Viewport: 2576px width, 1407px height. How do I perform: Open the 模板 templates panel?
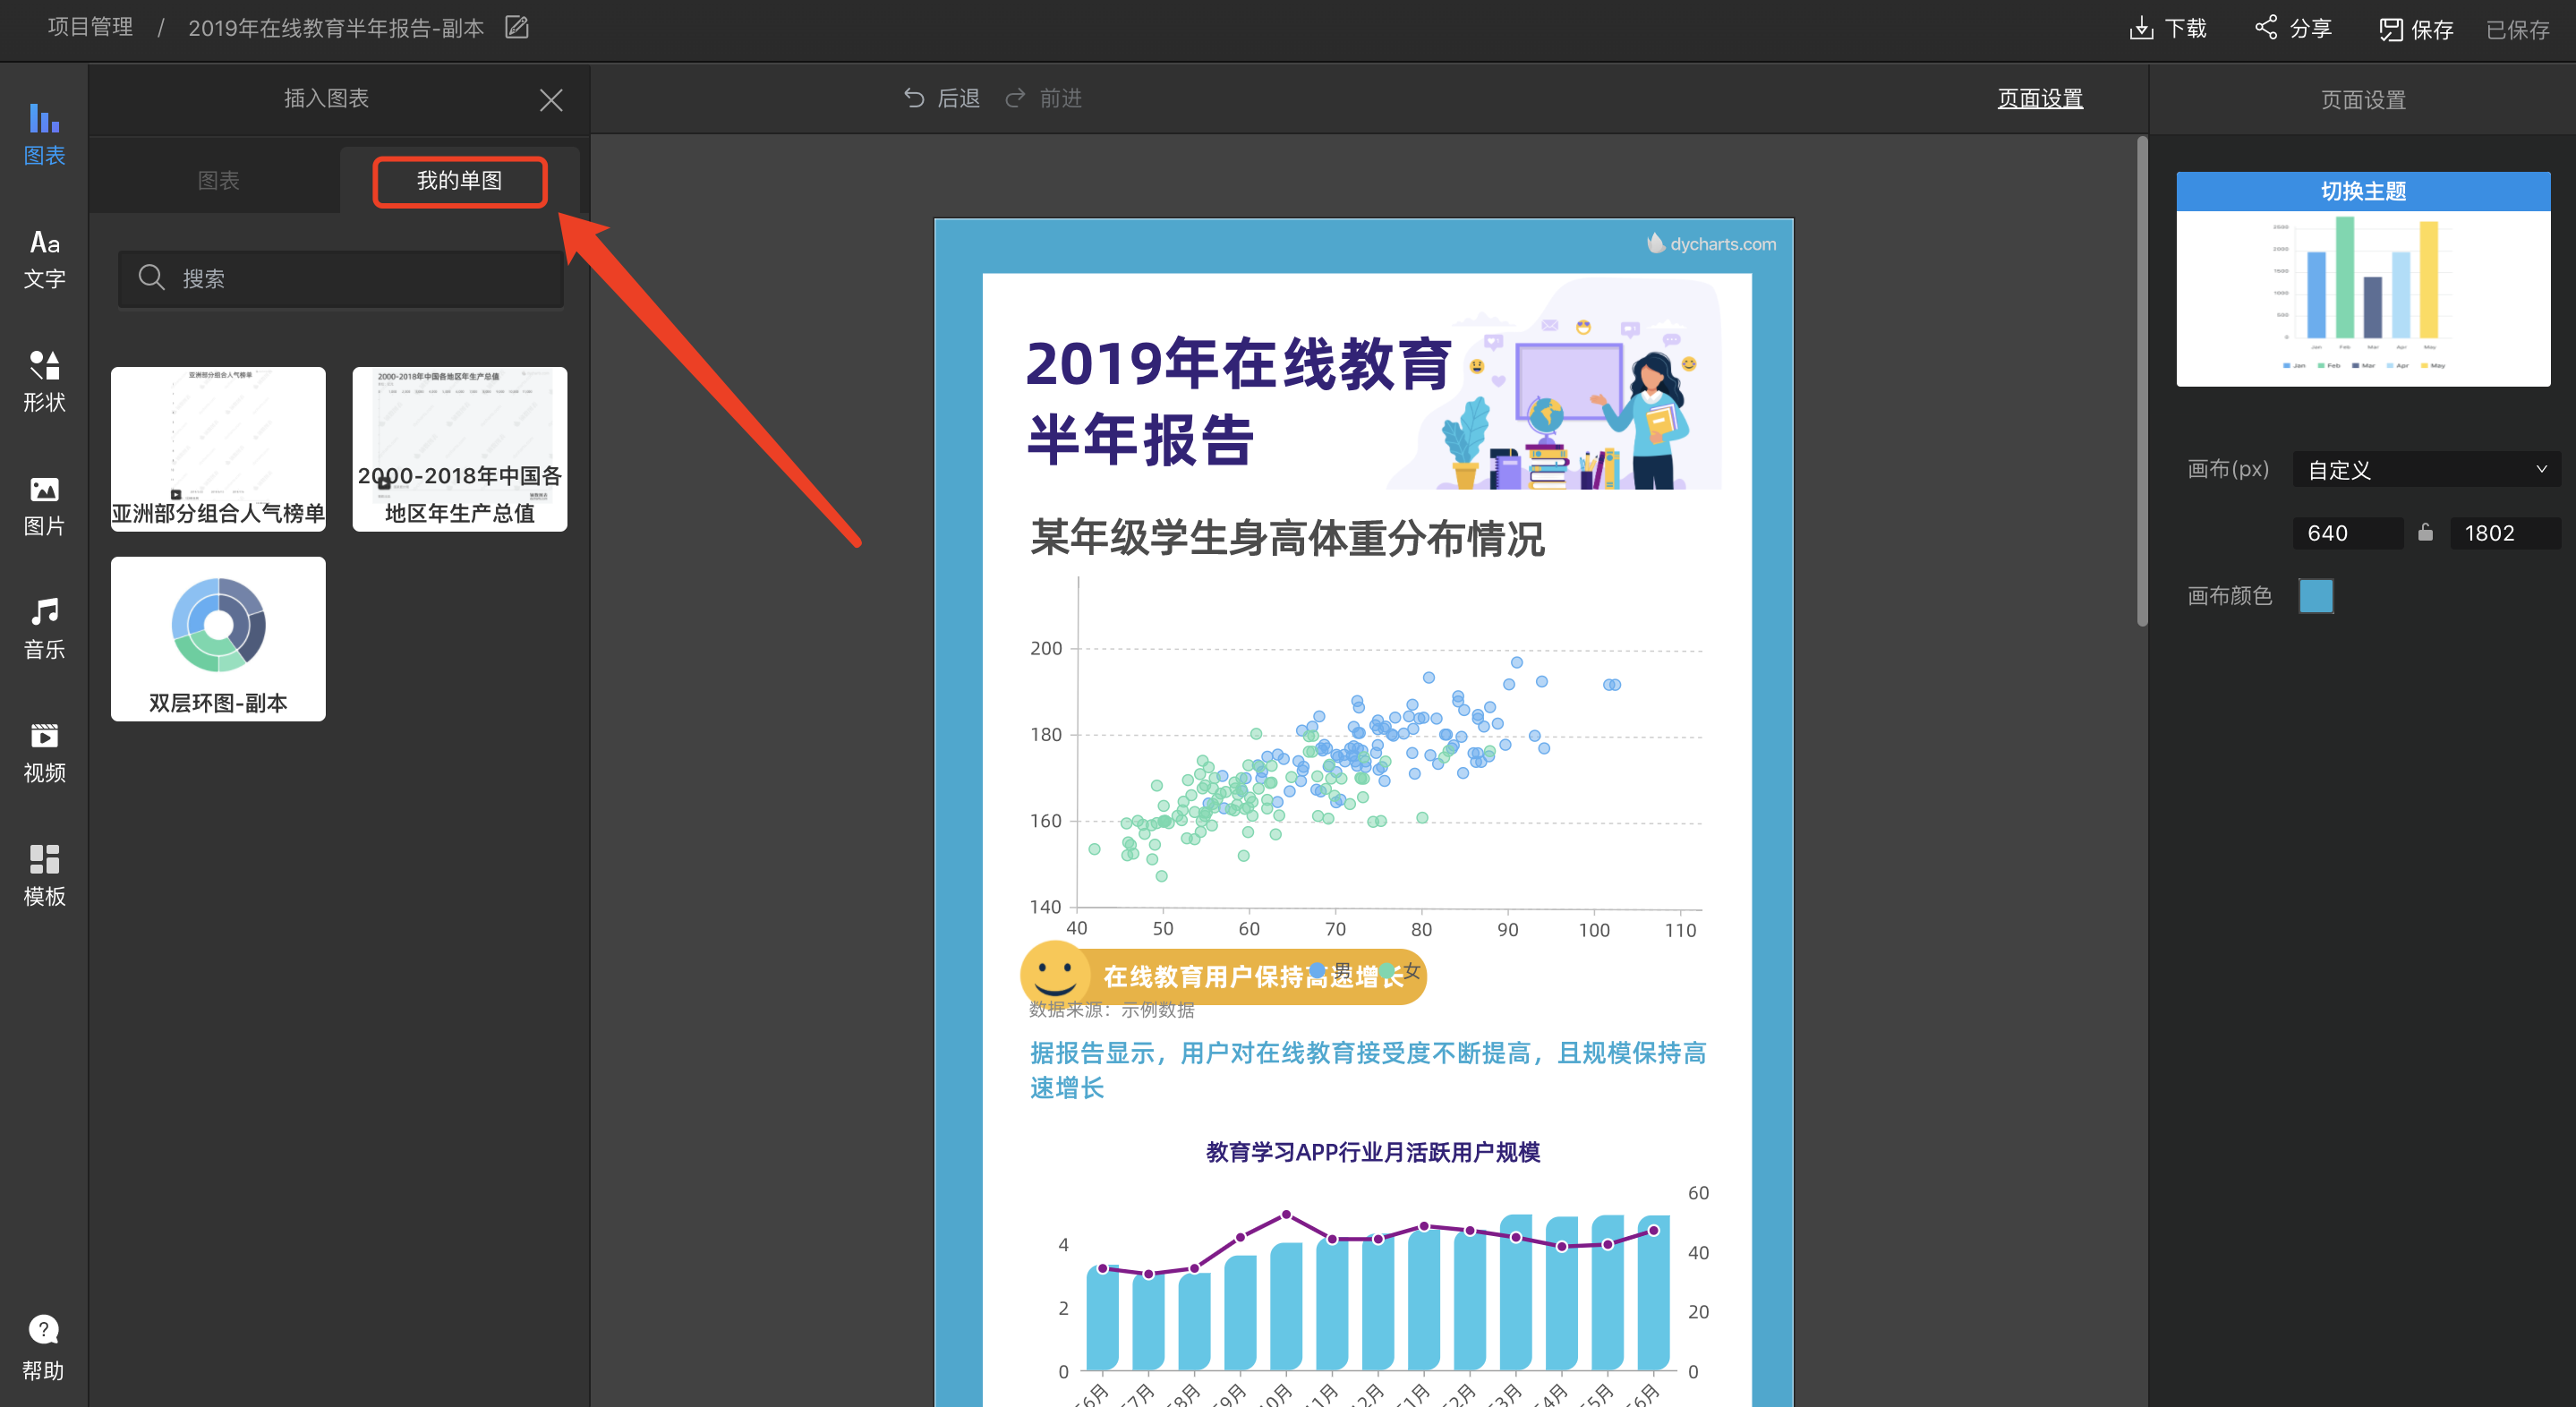point(44,876)
